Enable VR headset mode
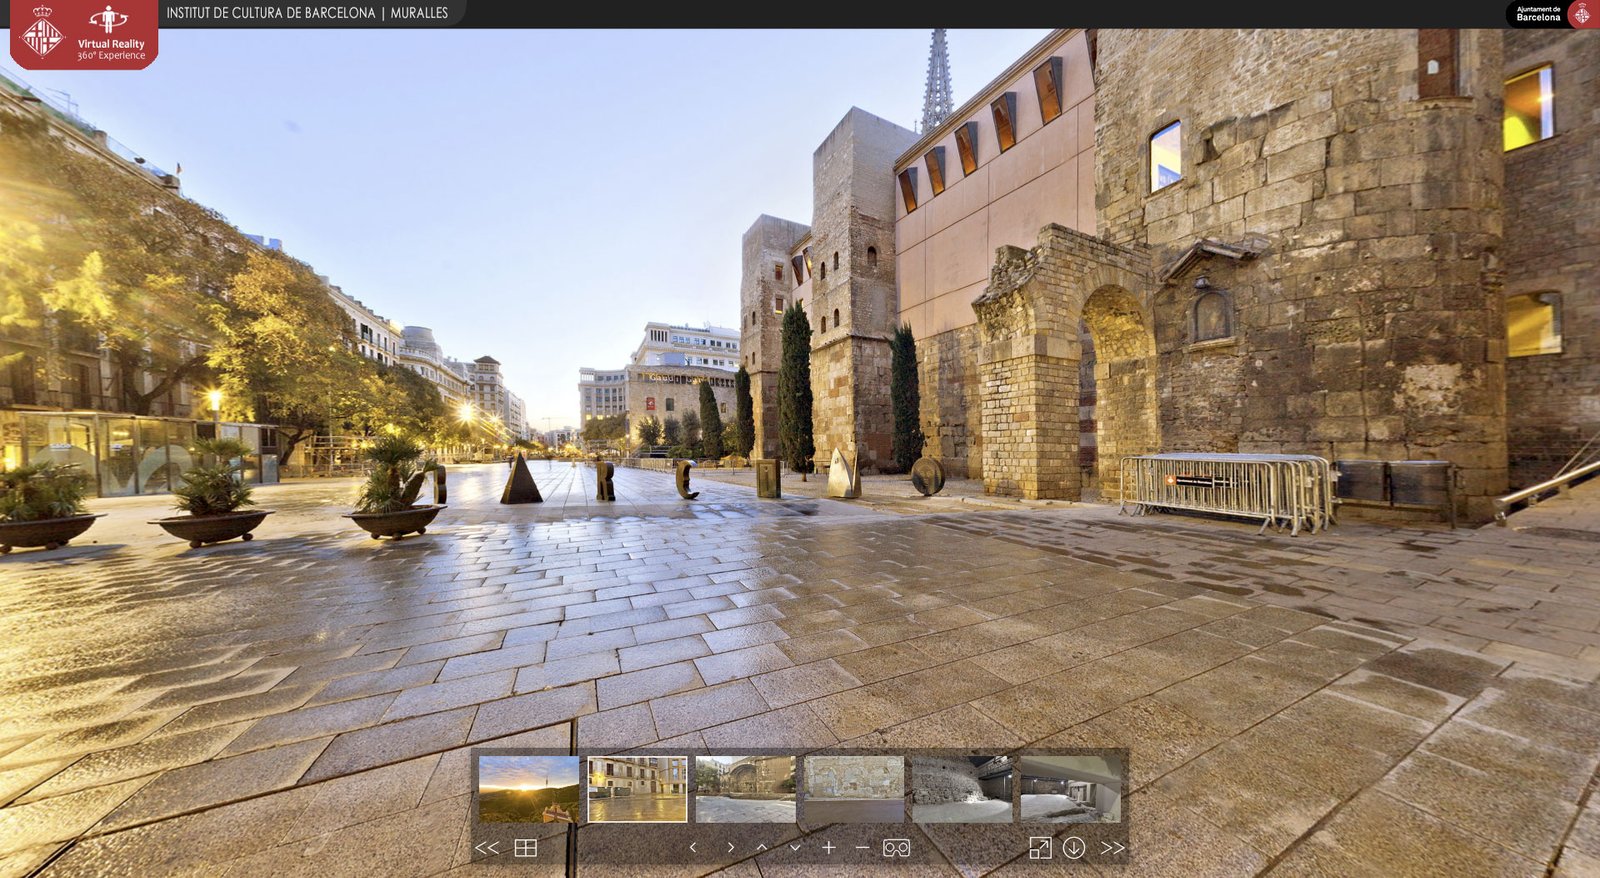 [x=896, y=848]
